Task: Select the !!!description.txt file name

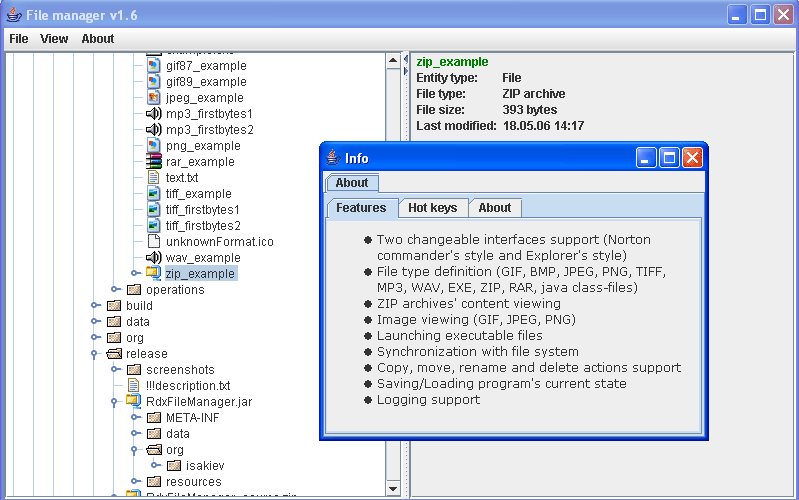Action: [188, 385]
